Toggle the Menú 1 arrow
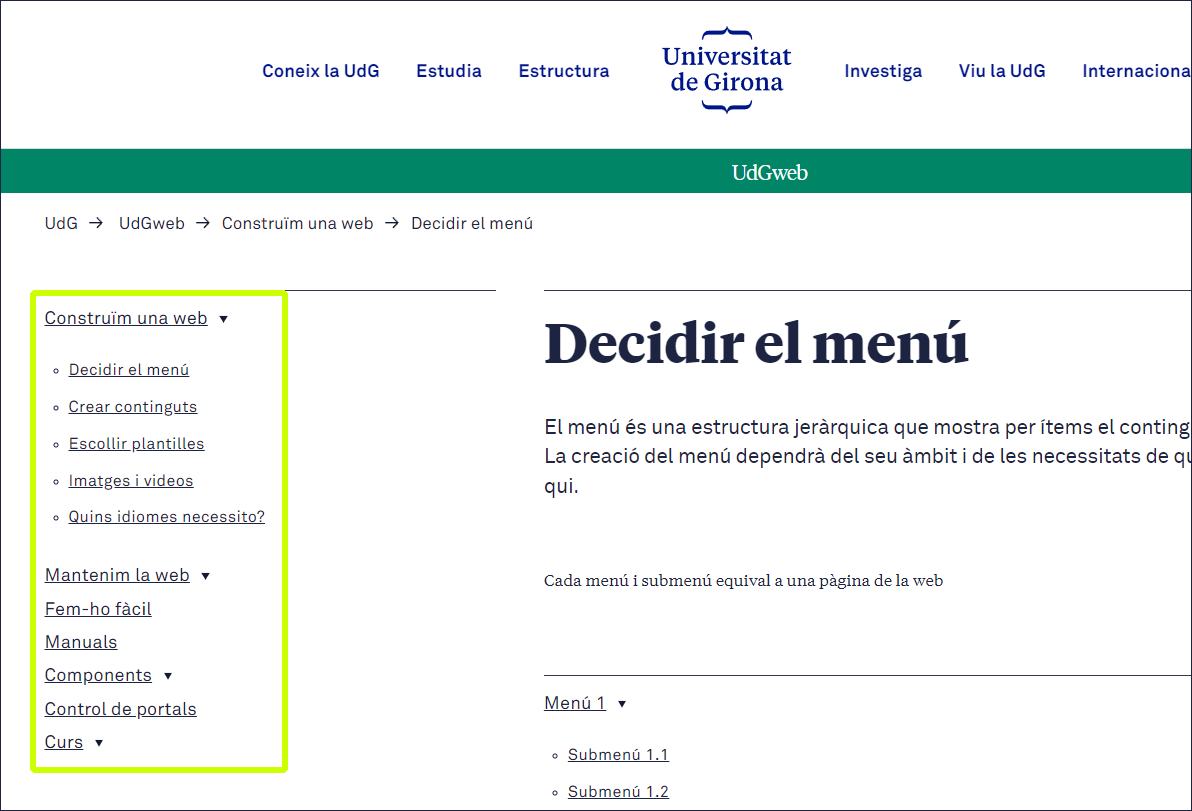 (x=622, y=704)
